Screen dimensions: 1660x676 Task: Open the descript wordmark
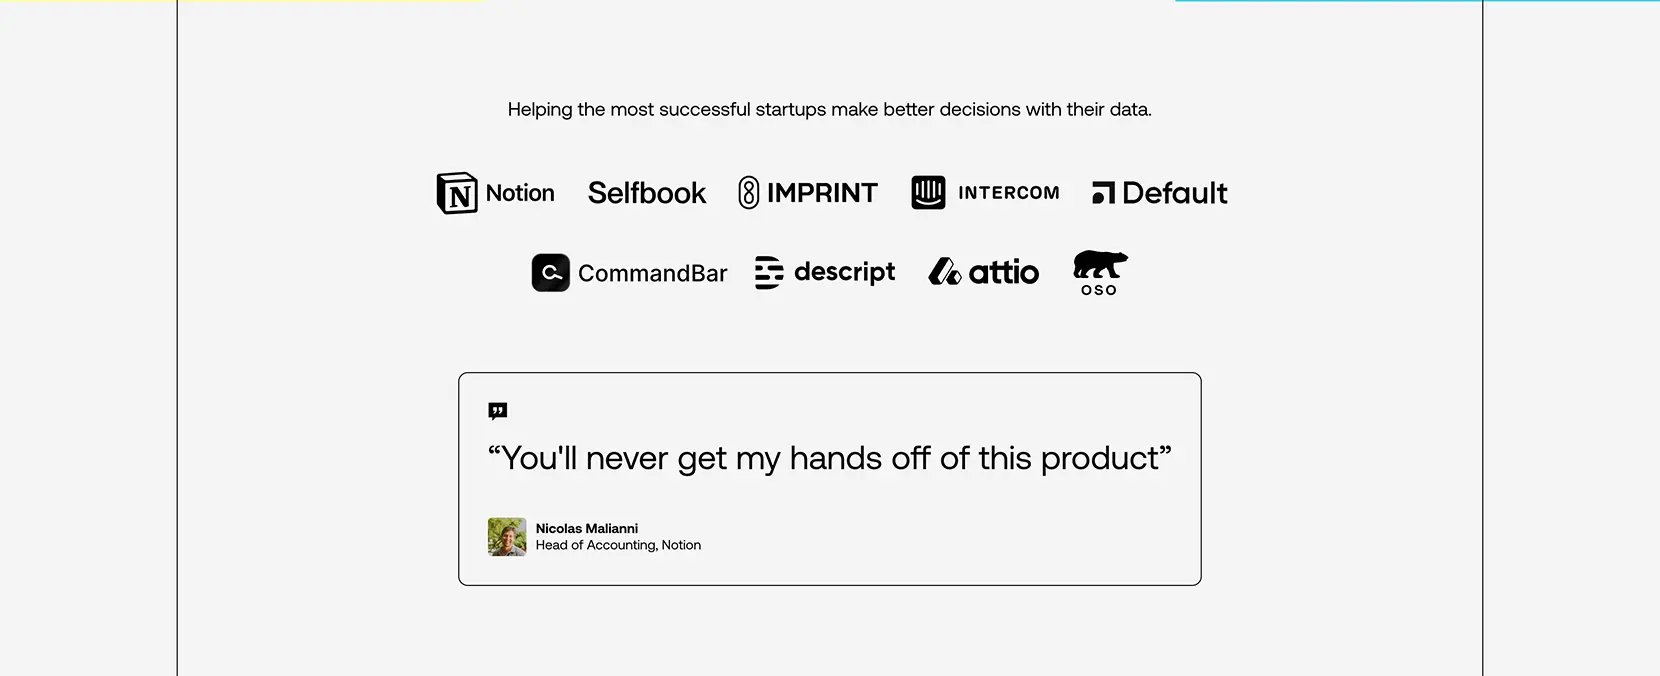(x=845, y=273)
